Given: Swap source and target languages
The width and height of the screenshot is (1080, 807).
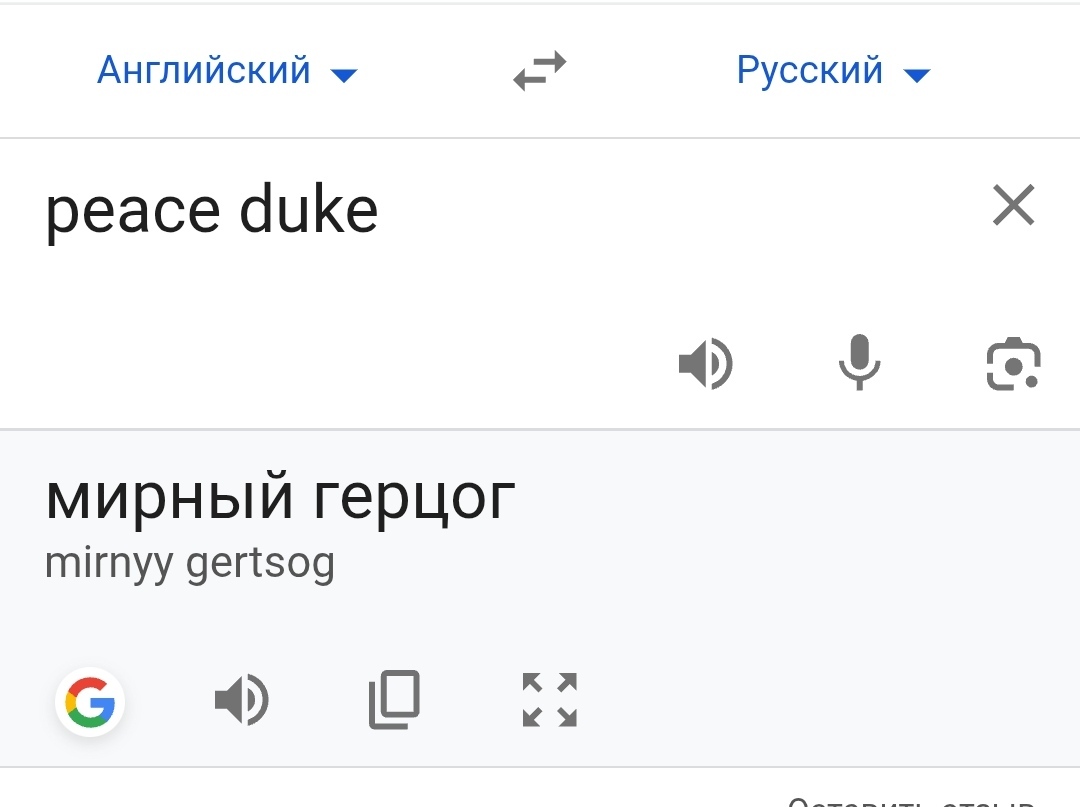Looking at the screenshot, I should (x=539, y=71).
